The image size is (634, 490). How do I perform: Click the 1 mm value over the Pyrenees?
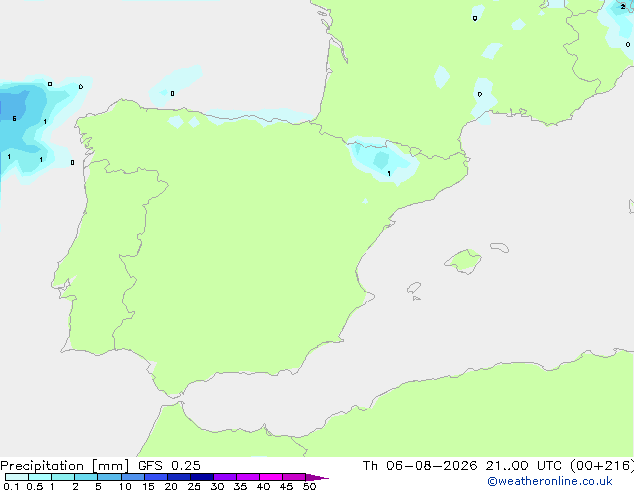pos(389,173)
